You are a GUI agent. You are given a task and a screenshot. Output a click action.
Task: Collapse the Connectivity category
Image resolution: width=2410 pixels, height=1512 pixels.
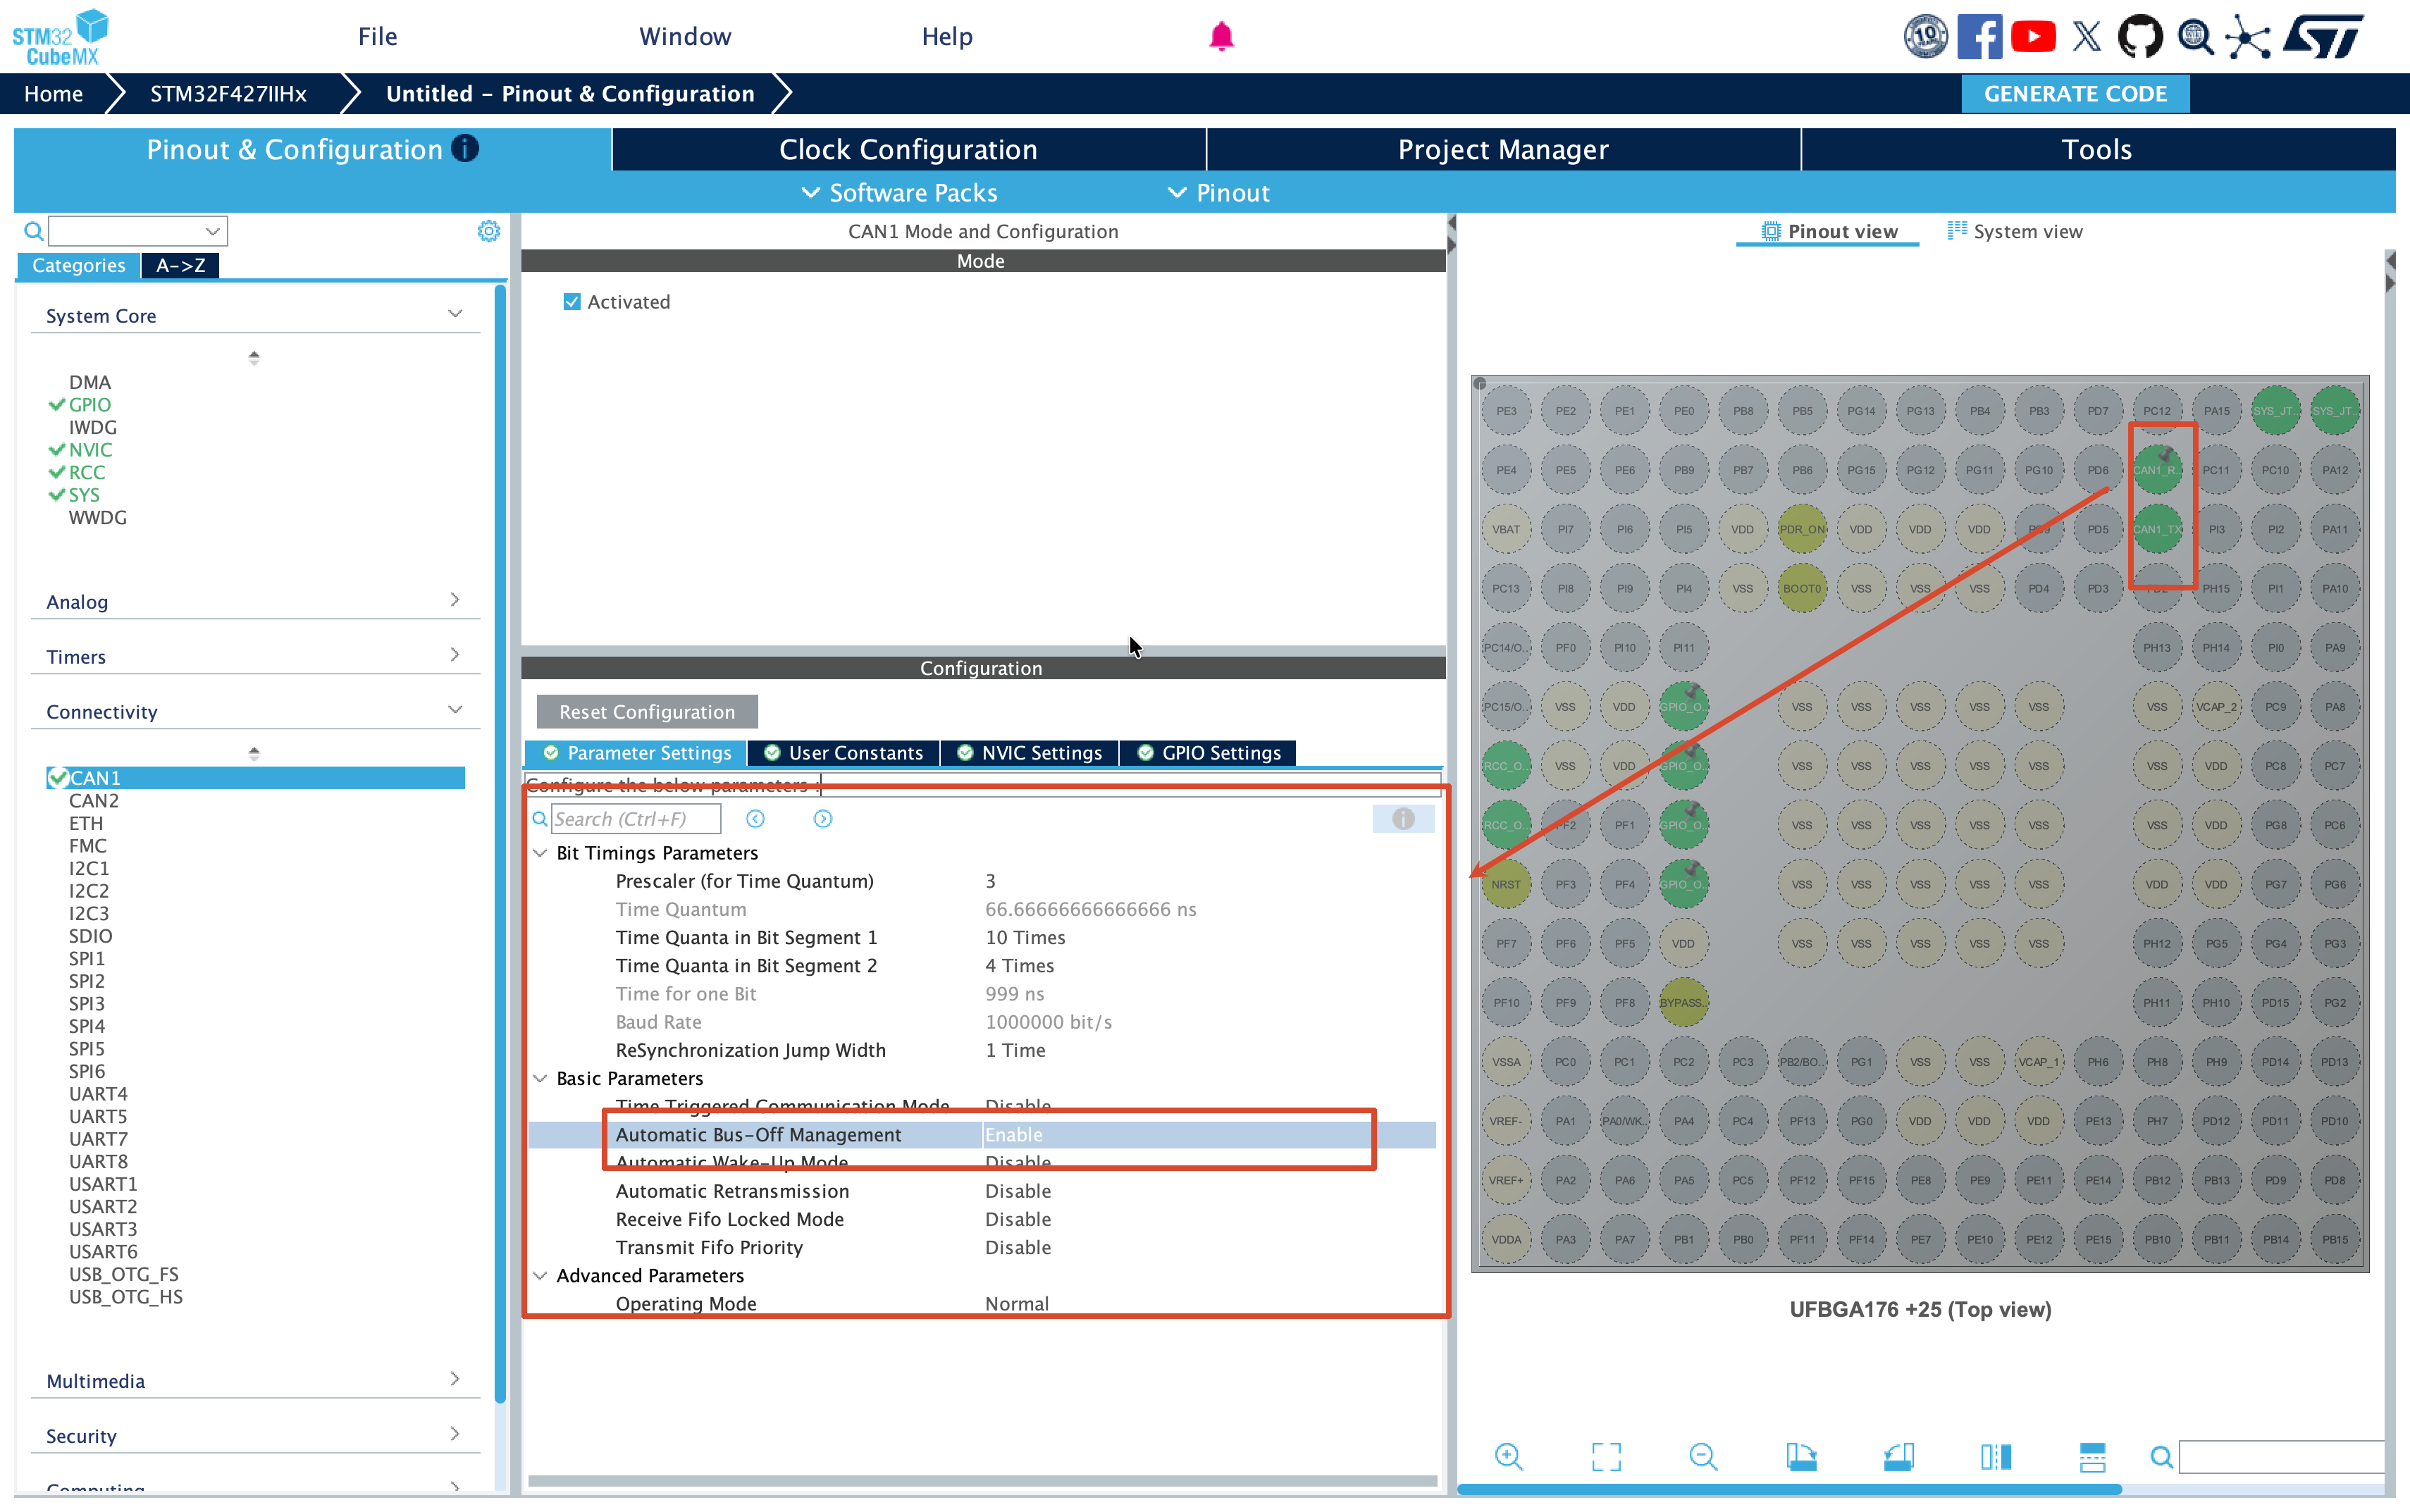point(455,710)
